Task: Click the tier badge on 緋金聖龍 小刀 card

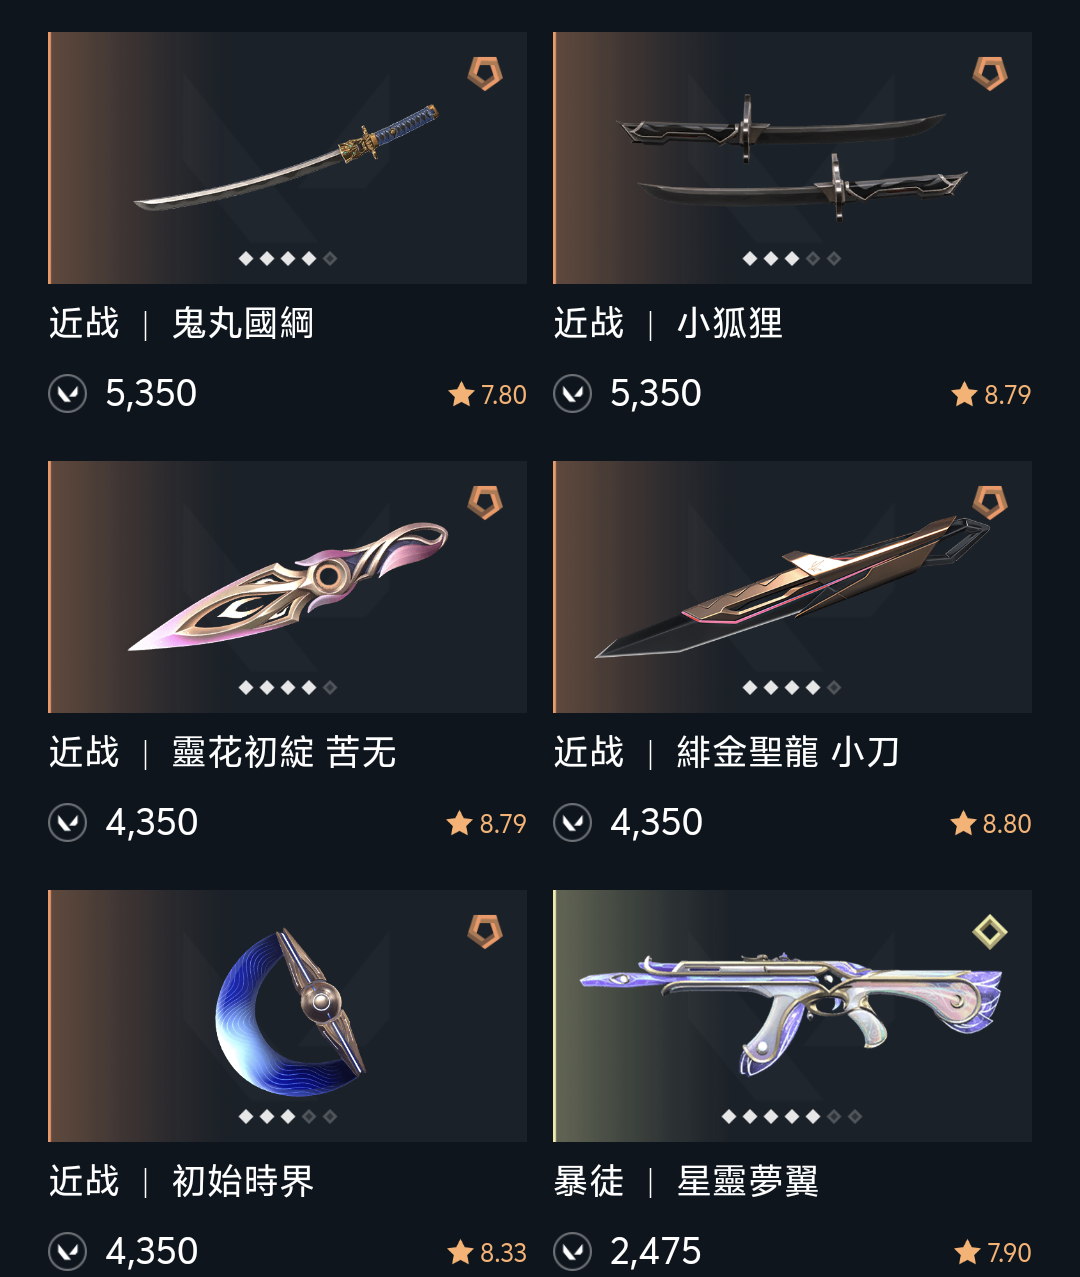Action: (990, 502)
